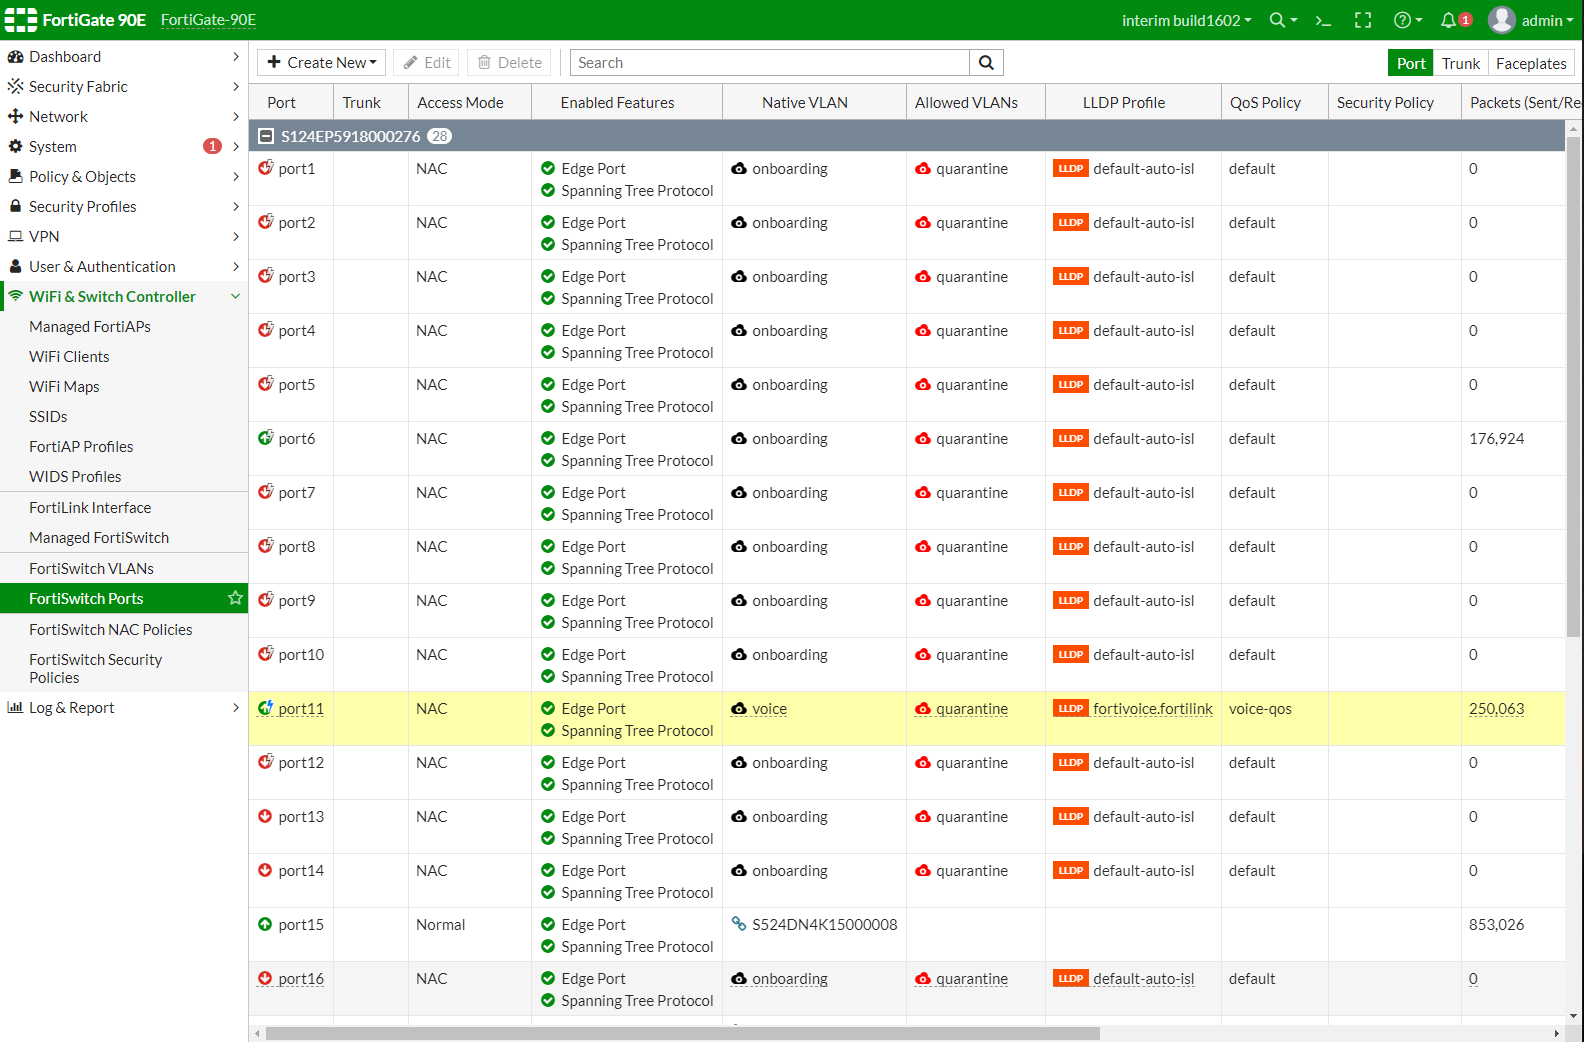This screenshot has height=1042, width=1584.
Task: Click the search magnifier button beside Search field
Action: (x=986, y=62)
